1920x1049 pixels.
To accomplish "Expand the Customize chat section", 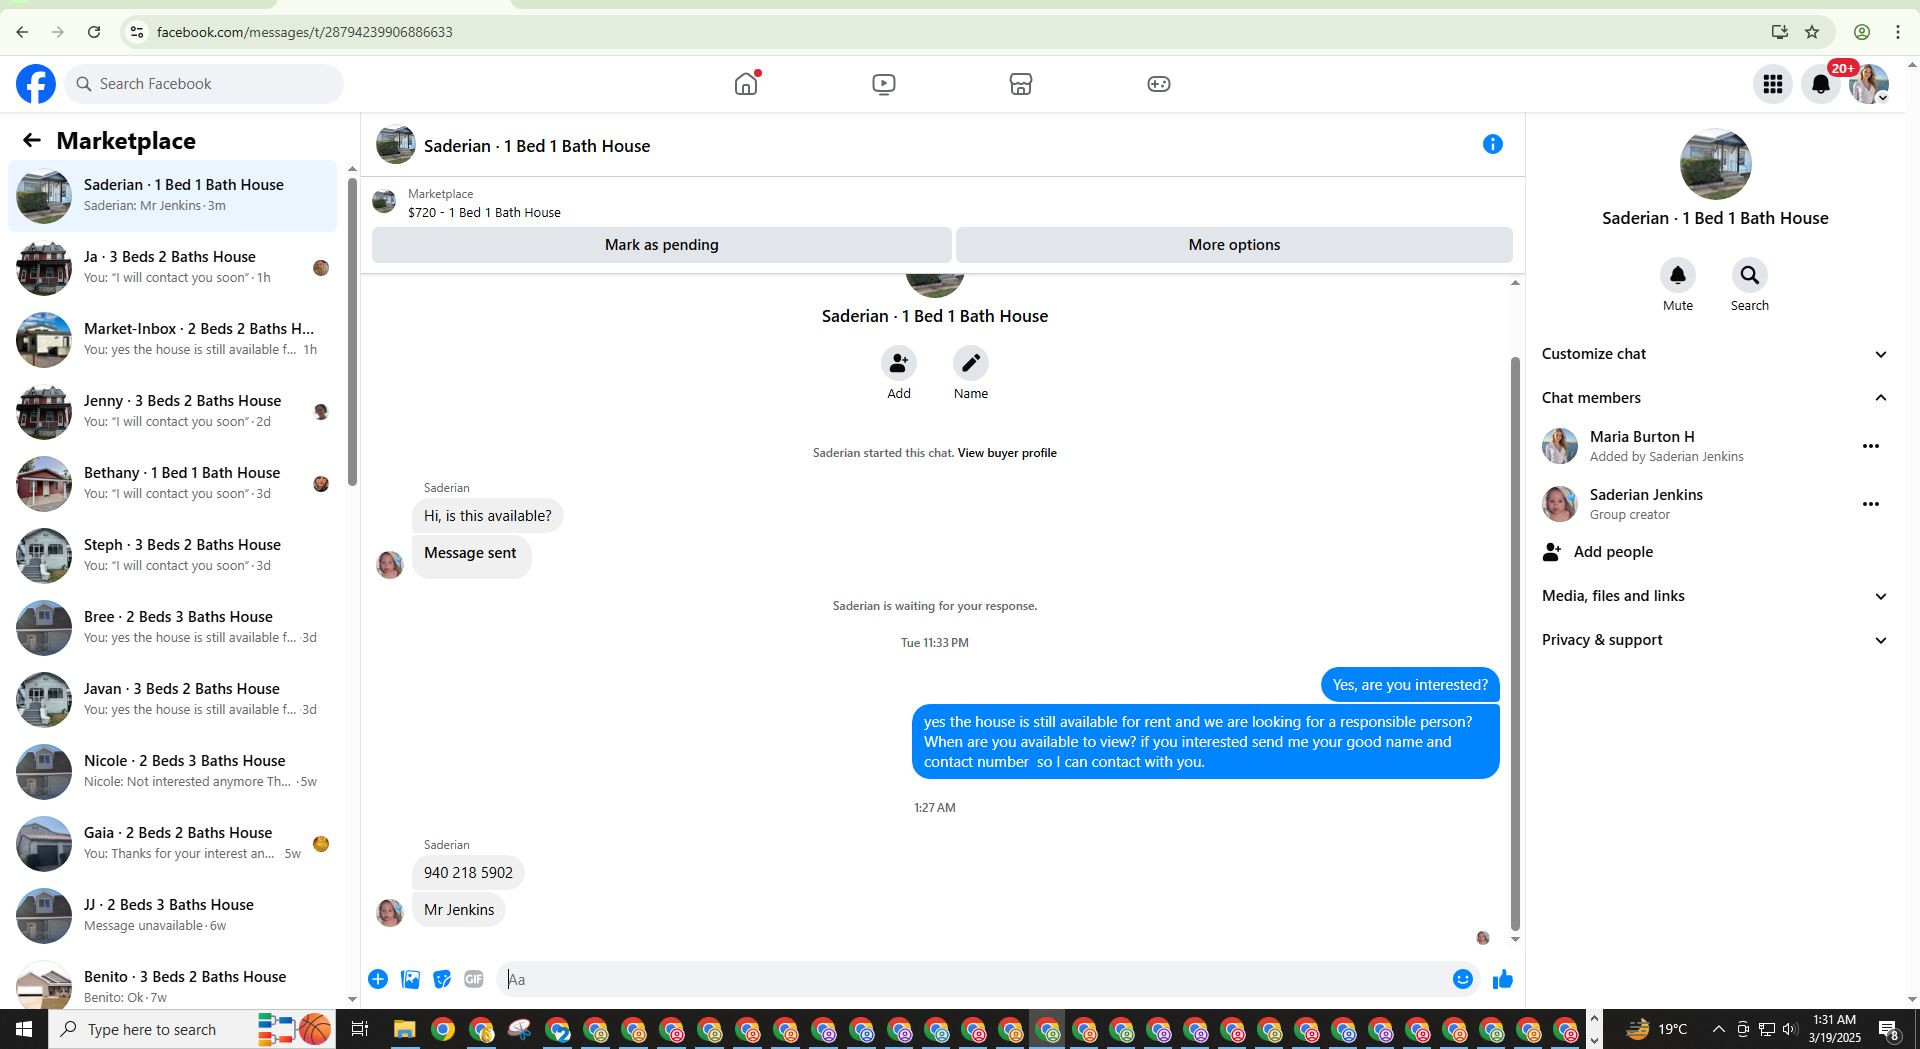I will tap(1714, 354).
